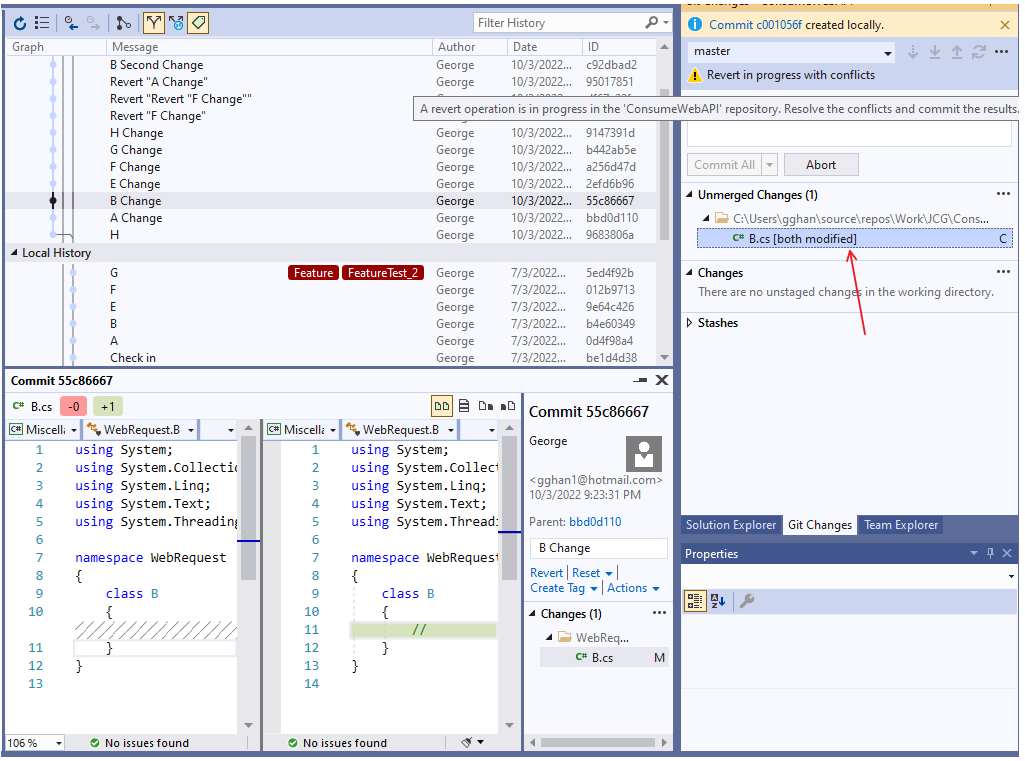Switch to the Team Explorer tab
This screenshot has height=761, width=1025.
[901, 525]
